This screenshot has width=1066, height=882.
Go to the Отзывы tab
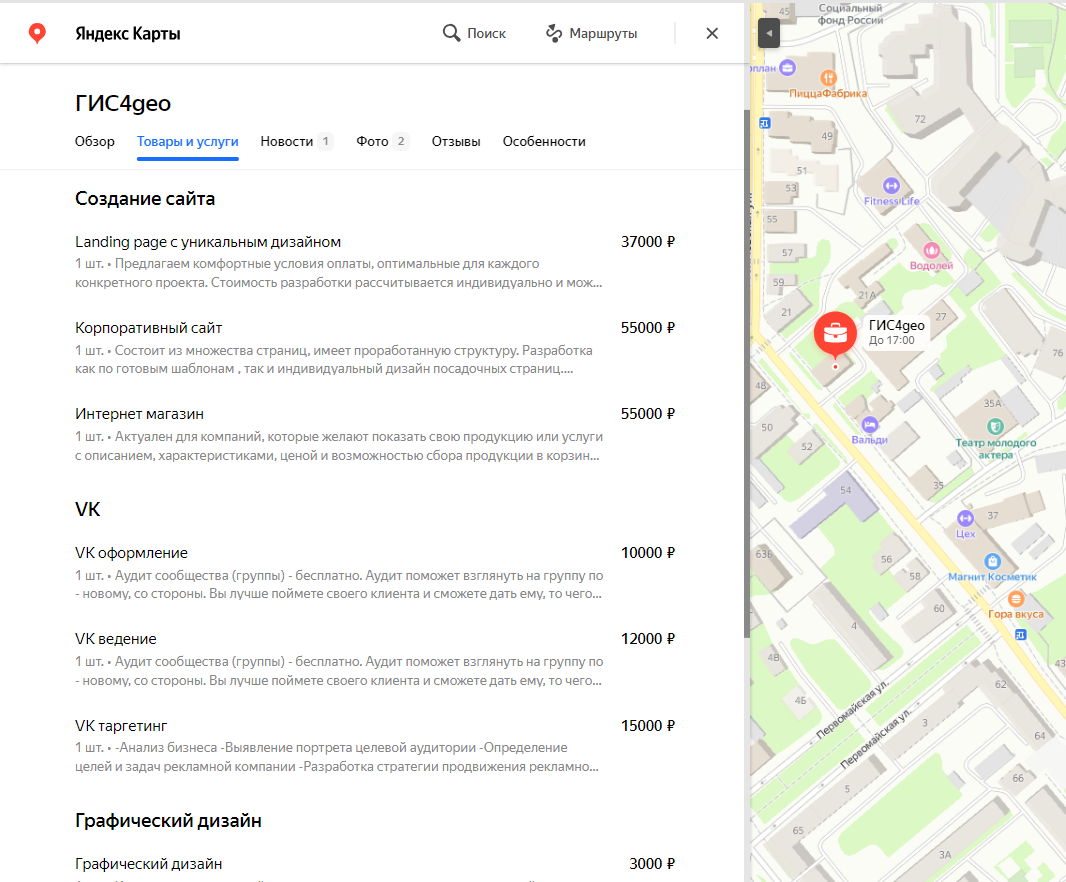point(456,142)
